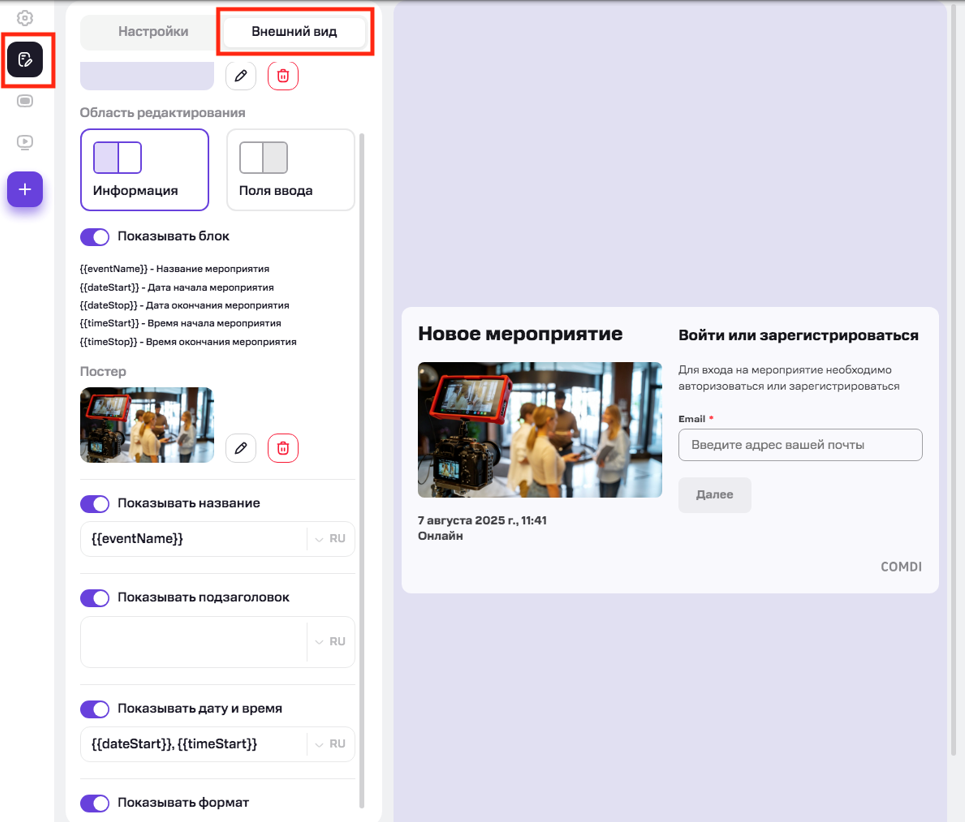The image size is (965, 822).
Task: Click the {{dateStart}} - Дата начала мероприятия hint
Action: click(177, 287)
